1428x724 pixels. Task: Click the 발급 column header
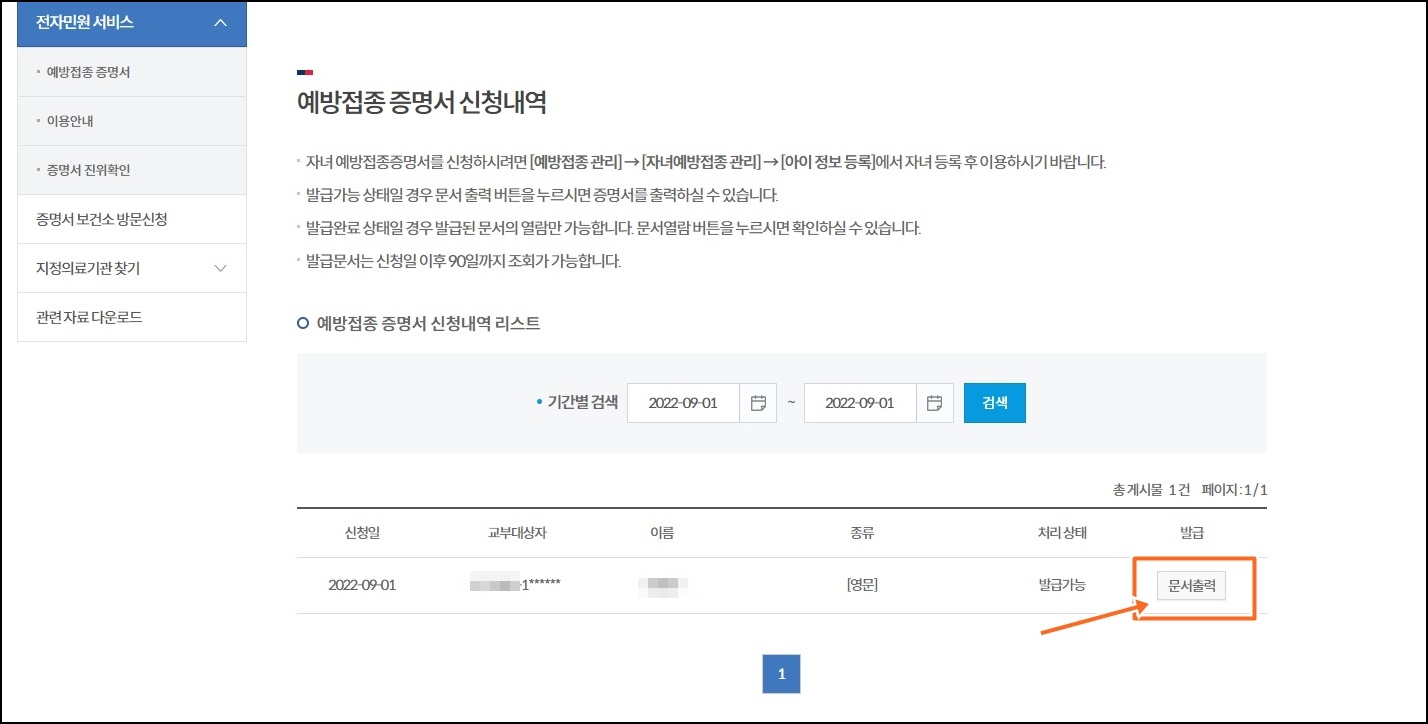[1192, 533]
